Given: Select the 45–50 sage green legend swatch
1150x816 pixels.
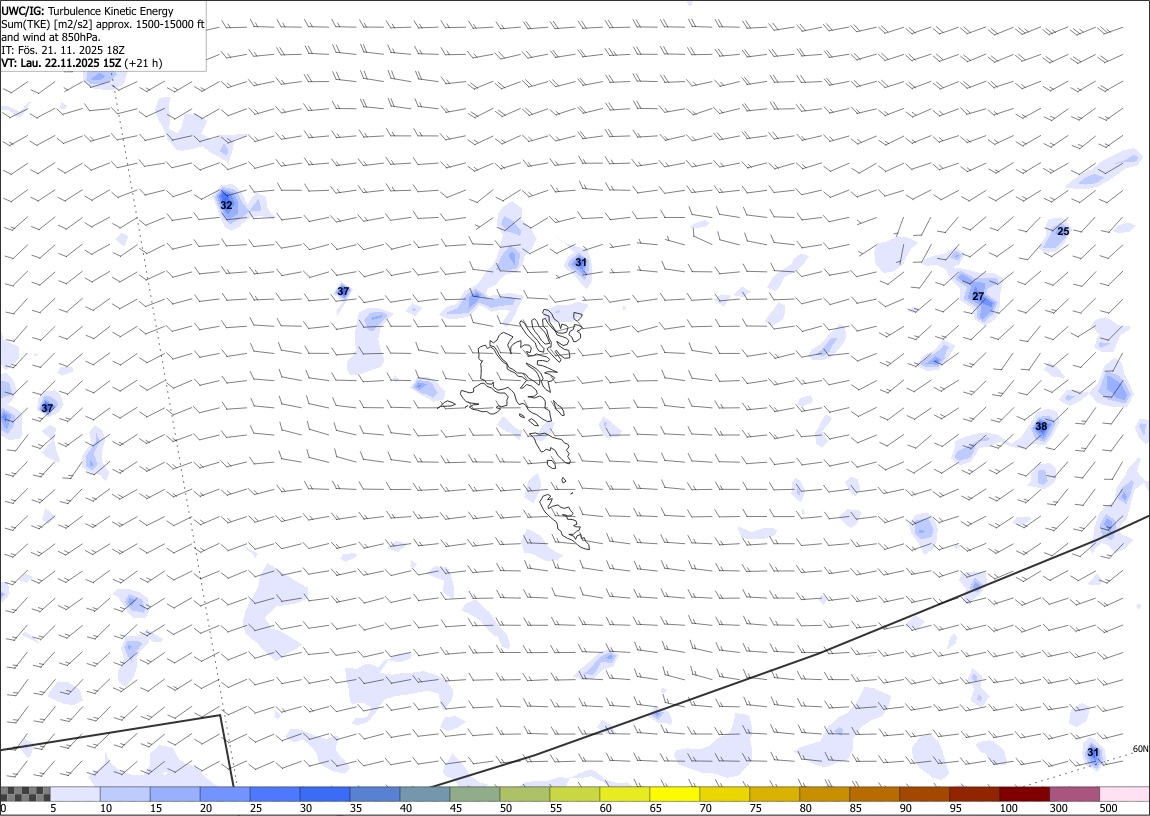Looking at the screenshot, I should pos(475,794).
